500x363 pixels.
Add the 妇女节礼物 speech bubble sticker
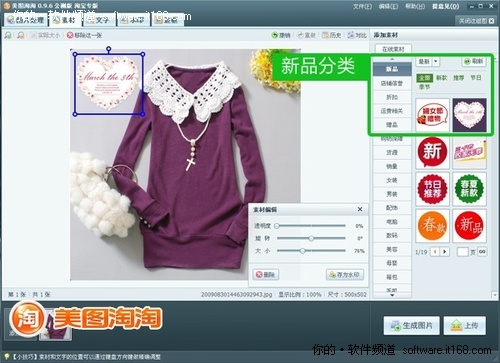432,115
